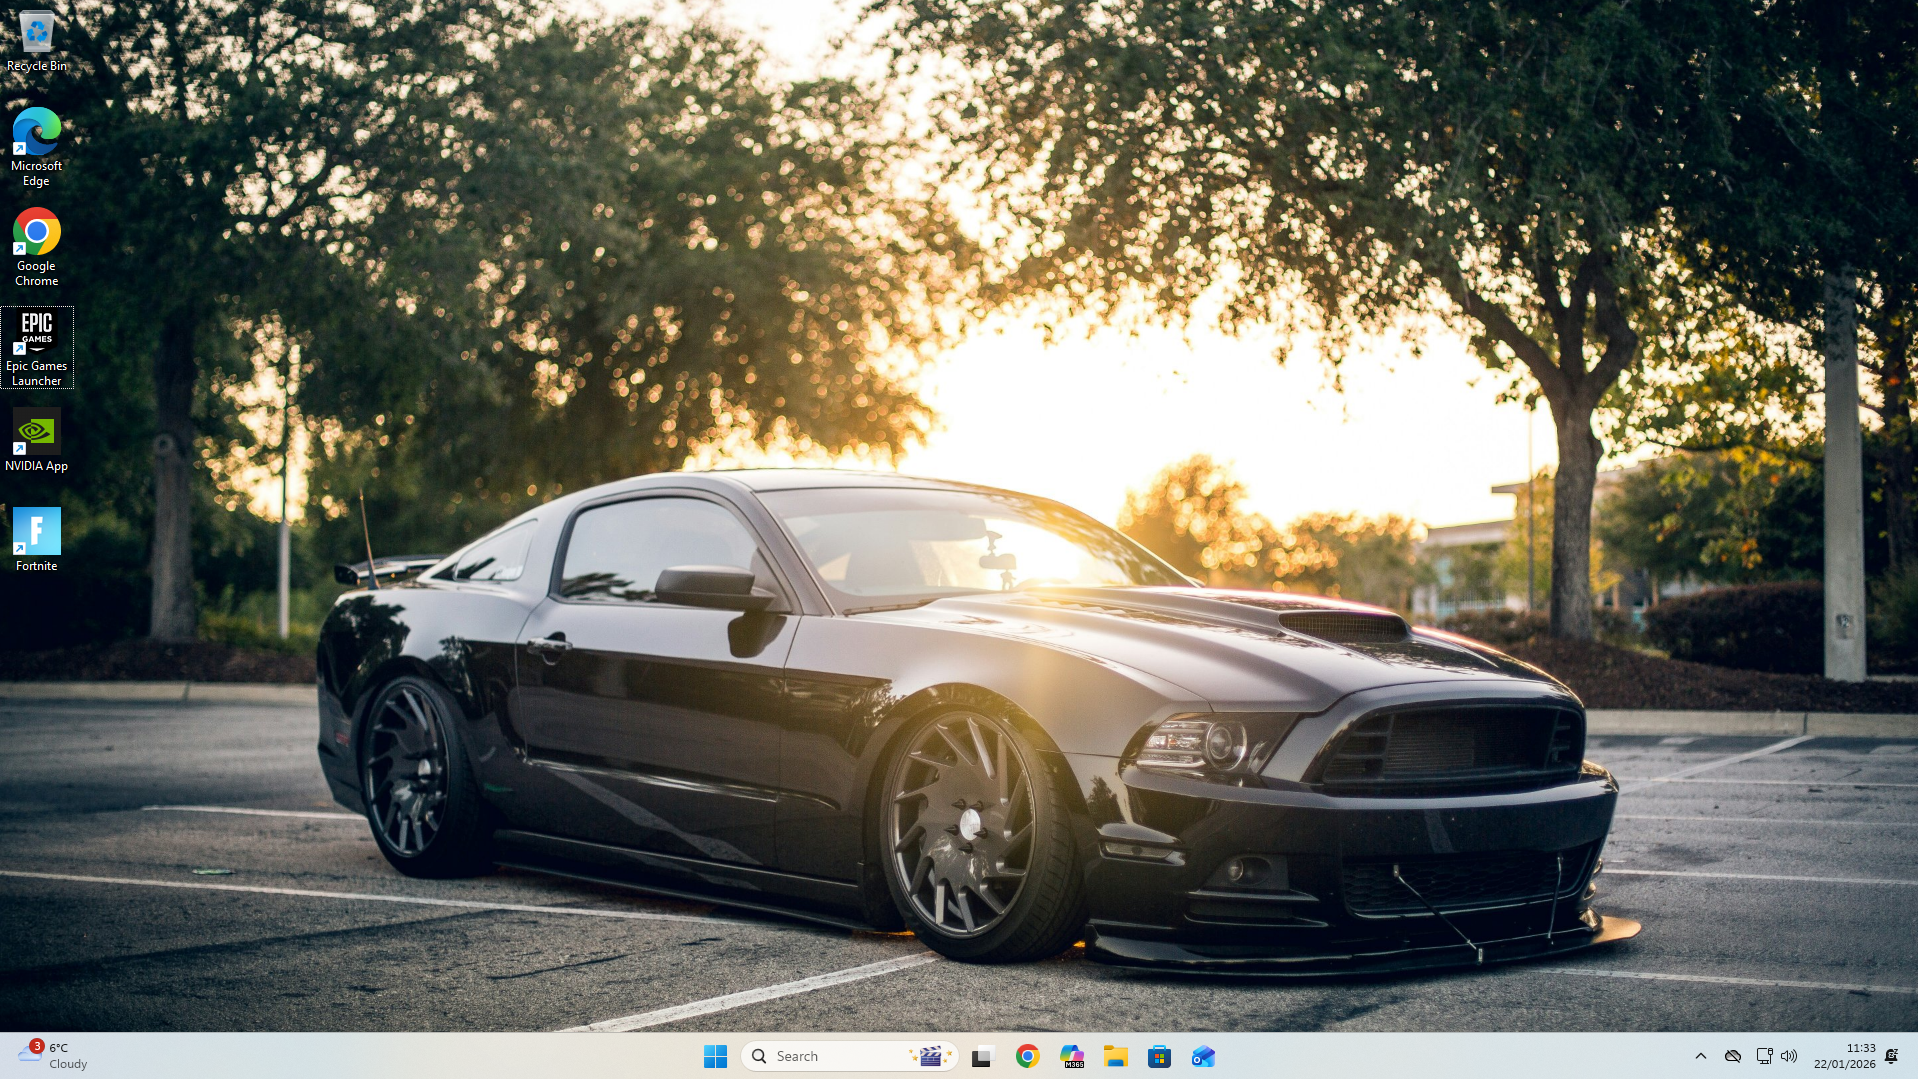The height and width of the screenshot is (1079, 1918).
Task: Click the volume speaker icon
Action: (x=1789, y=1056)
